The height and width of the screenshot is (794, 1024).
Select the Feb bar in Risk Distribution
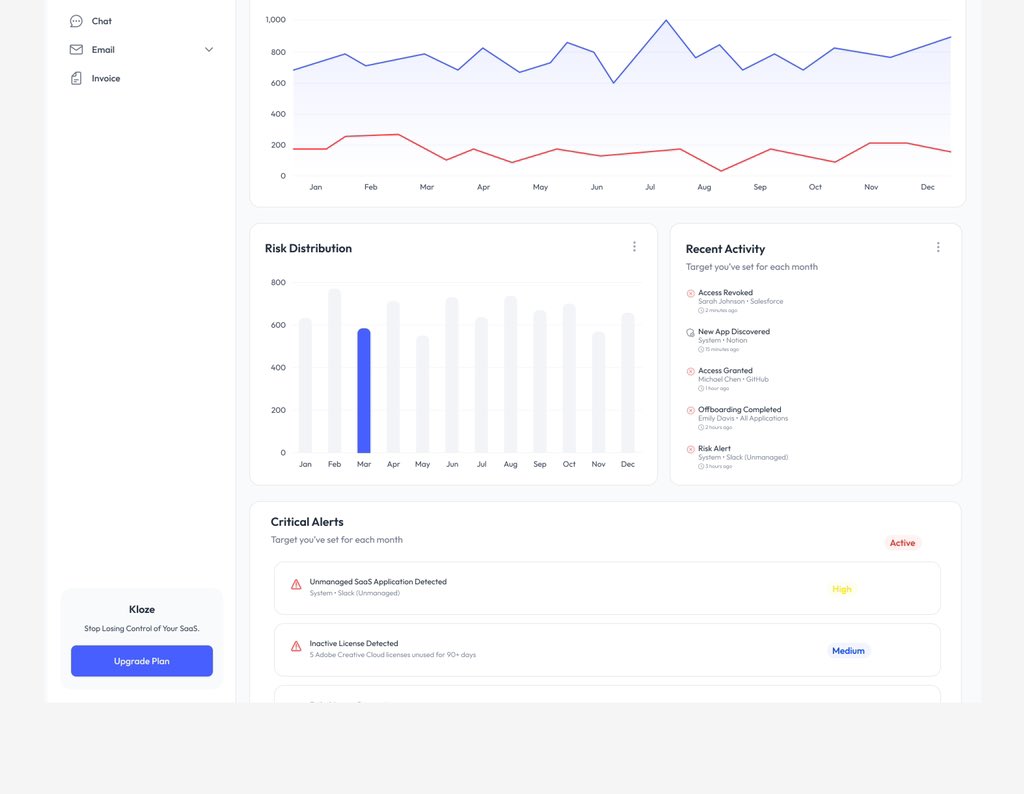[x=334, y=370]
